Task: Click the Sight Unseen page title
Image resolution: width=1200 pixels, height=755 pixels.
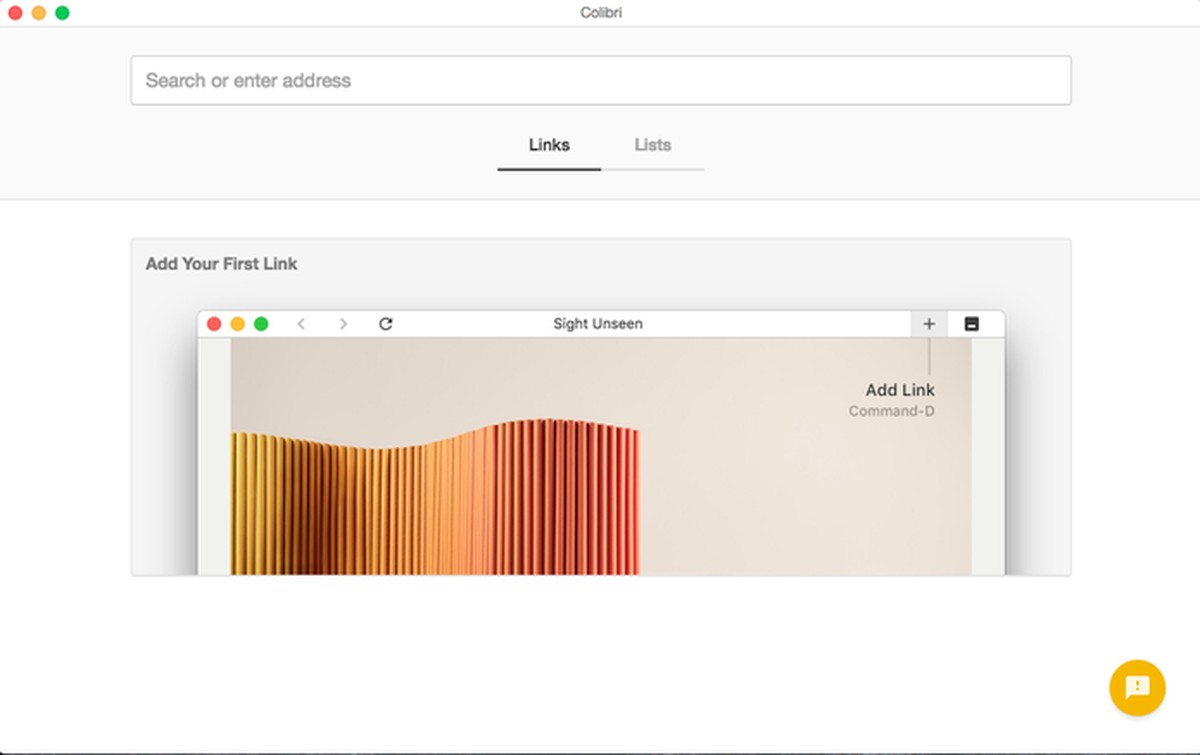Action: pos(598,324)
